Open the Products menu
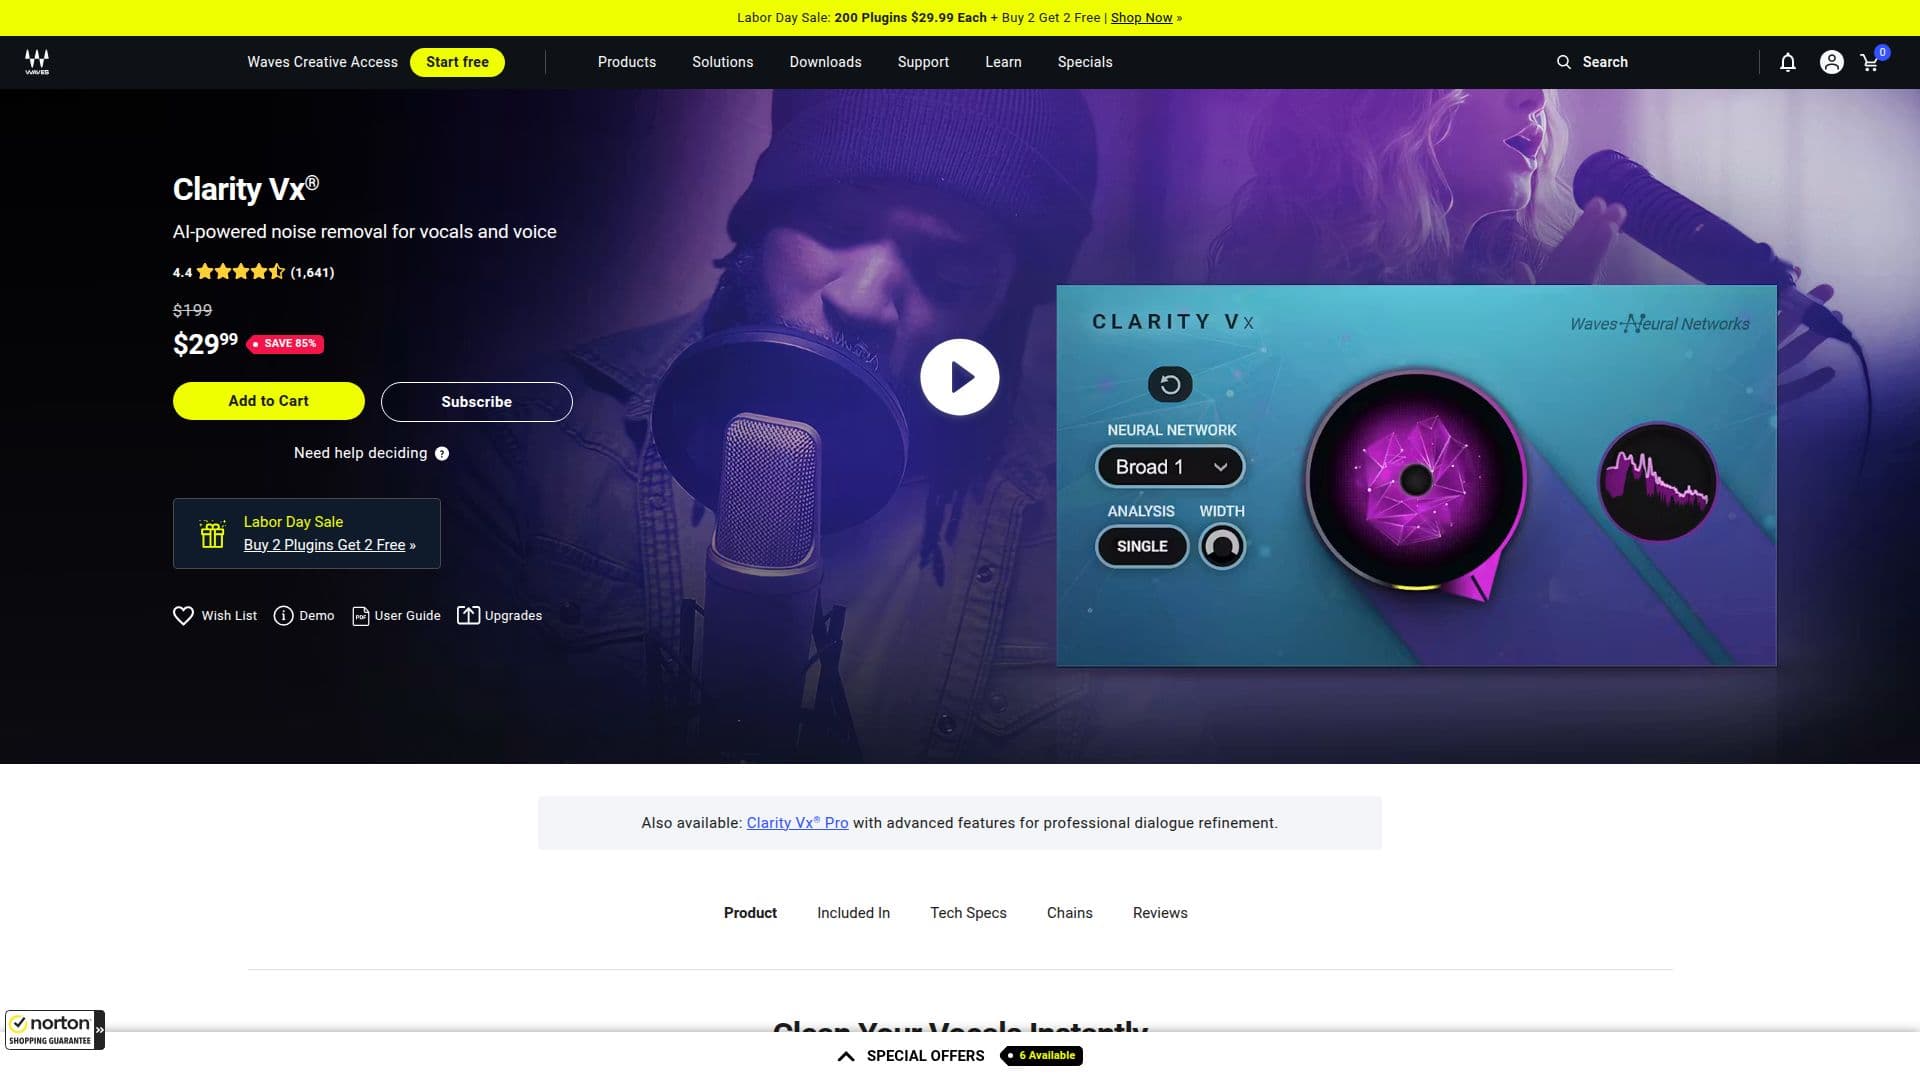 coord(627,62)
